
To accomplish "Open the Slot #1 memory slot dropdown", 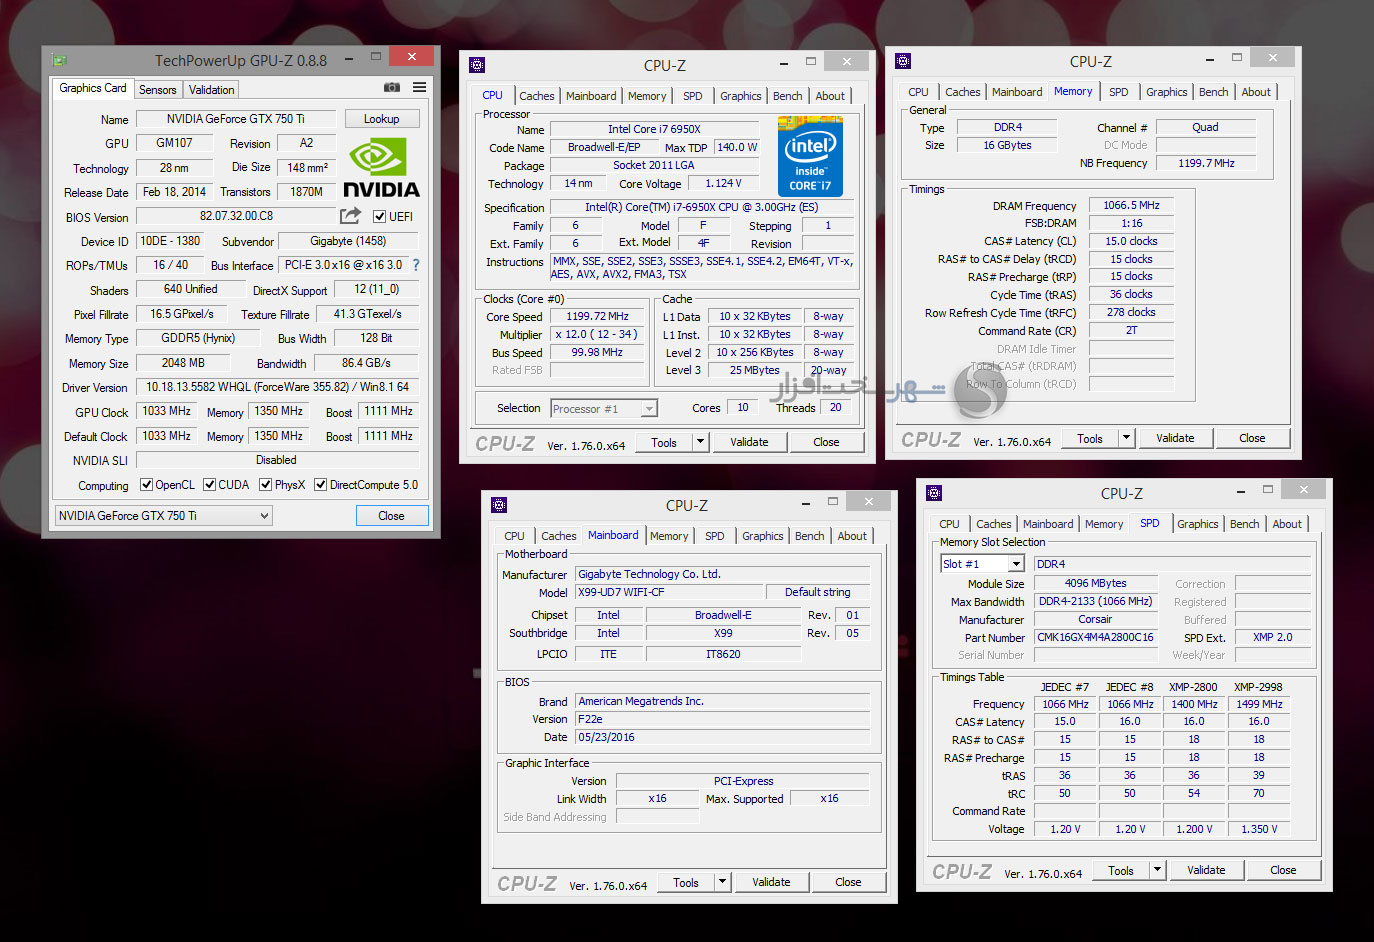I will click(x=1016, y=564).
